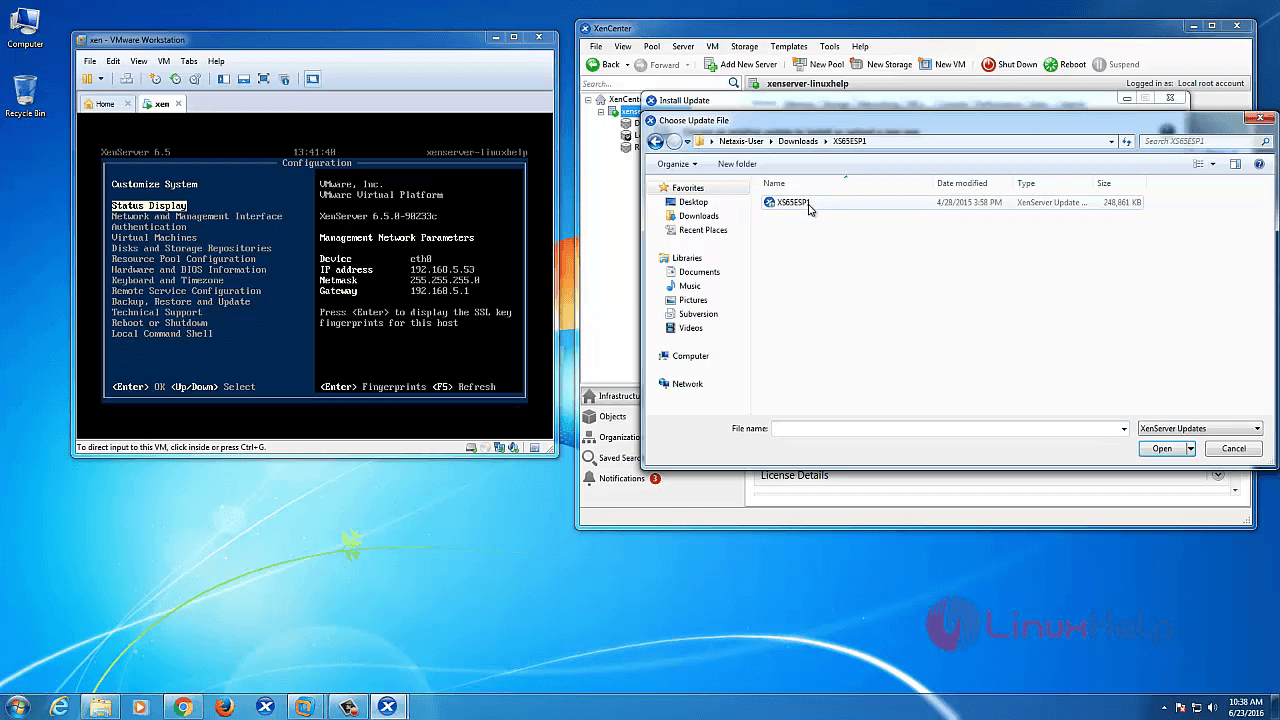Click VMware revert snapshot toolbar icon
The height and width of the screenshot is (720, 1280).
pyautogui.click(x=175, y=79)
